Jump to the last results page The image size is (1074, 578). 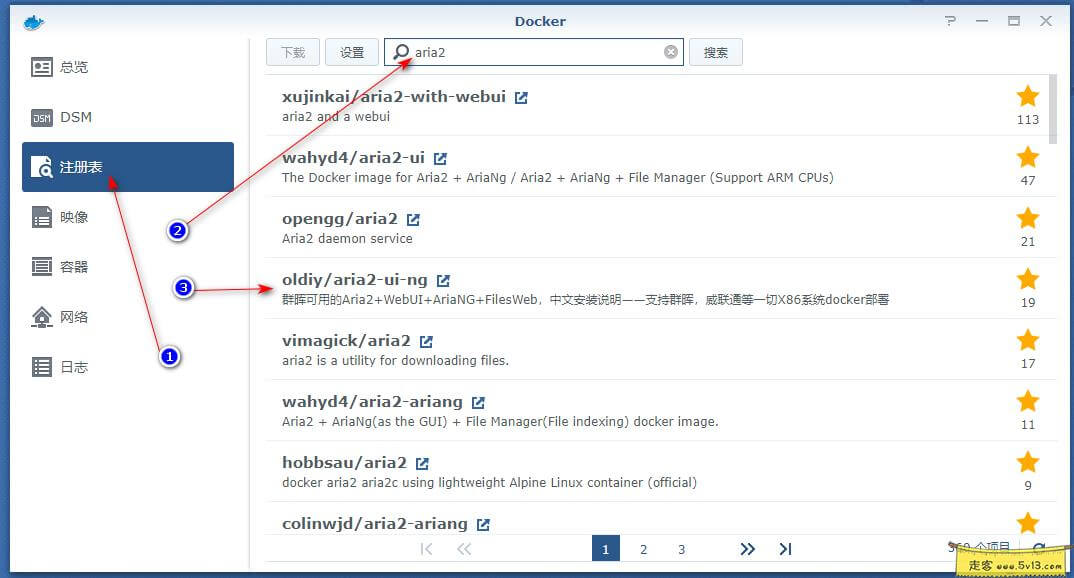(785, 548)
